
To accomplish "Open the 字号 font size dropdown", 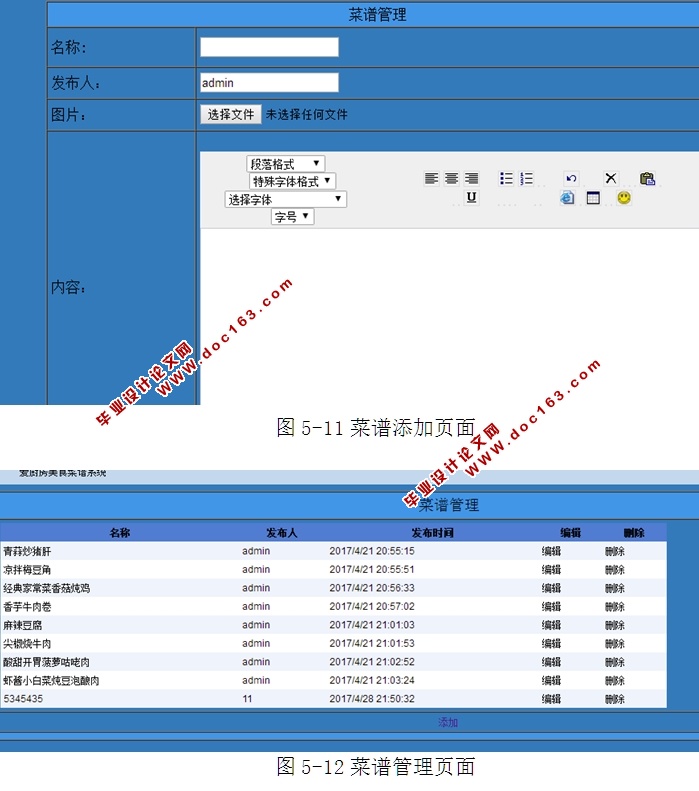I will [x=293, y=217].
